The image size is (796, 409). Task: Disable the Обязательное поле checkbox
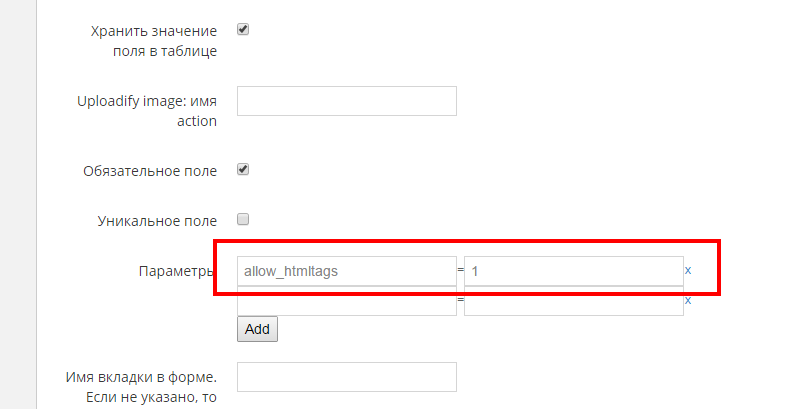(x=243, y=169)
